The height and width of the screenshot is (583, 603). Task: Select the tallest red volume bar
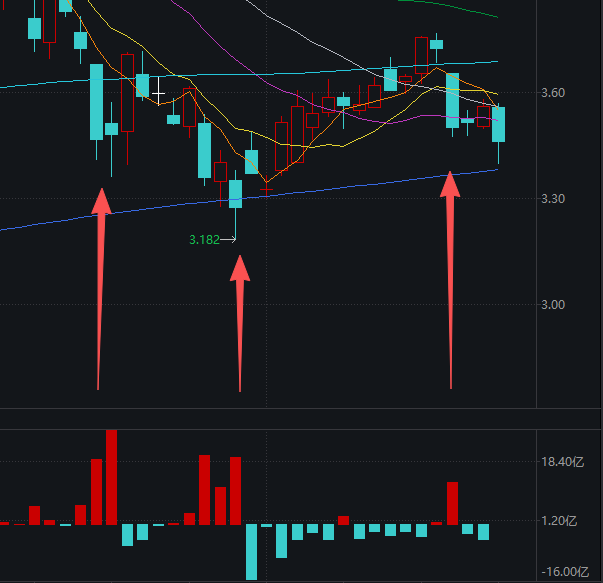[112, 477]
